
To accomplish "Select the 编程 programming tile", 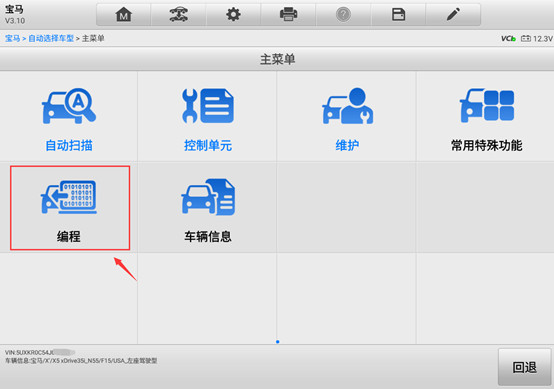I will click(x=70, y=208).
